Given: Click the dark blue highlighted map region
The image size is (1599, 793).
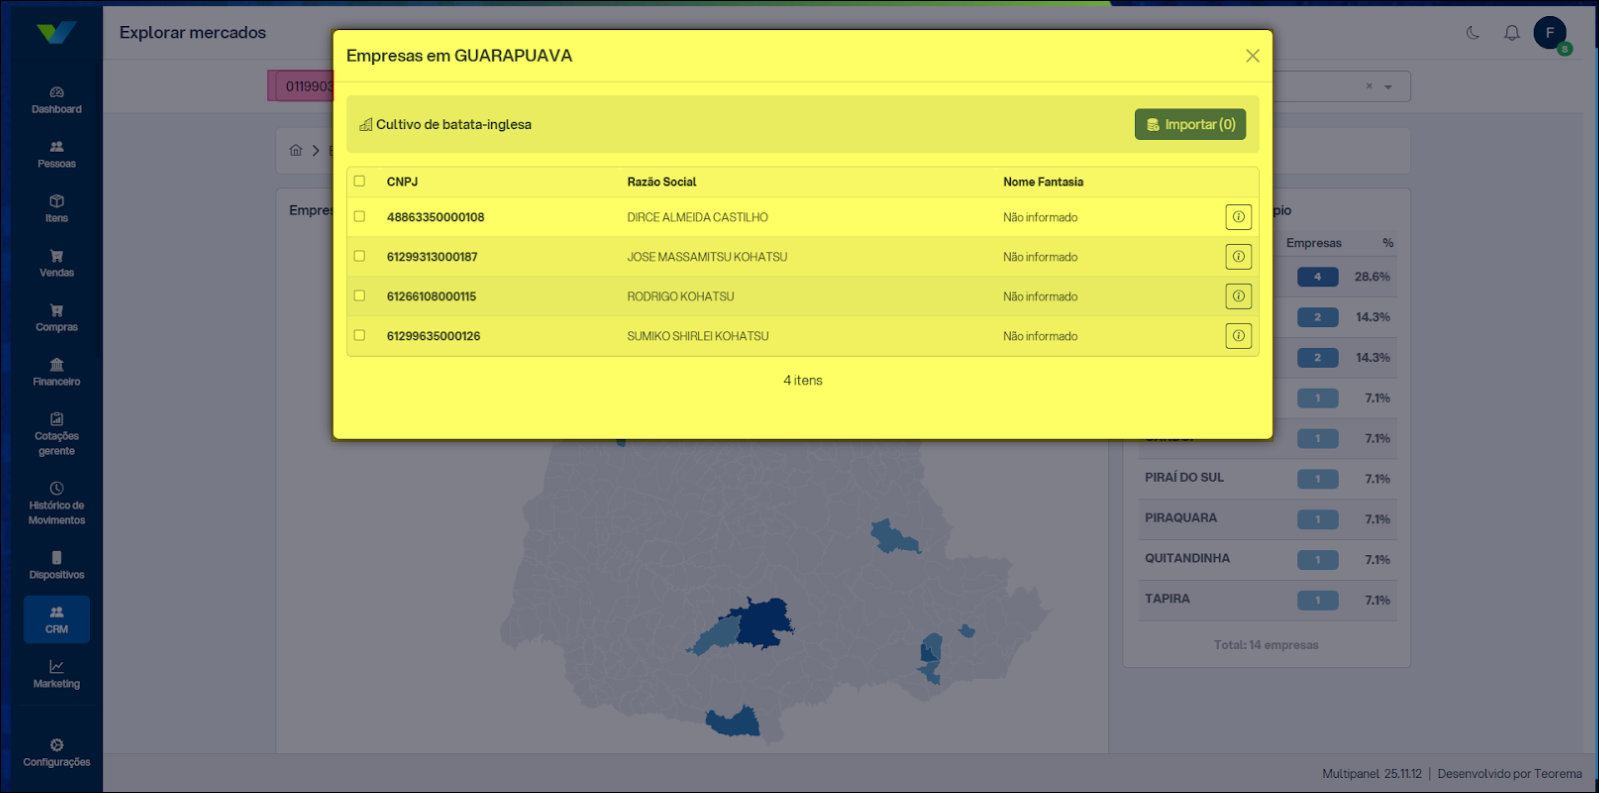Looking at the screenshot, I should (765, 623).
